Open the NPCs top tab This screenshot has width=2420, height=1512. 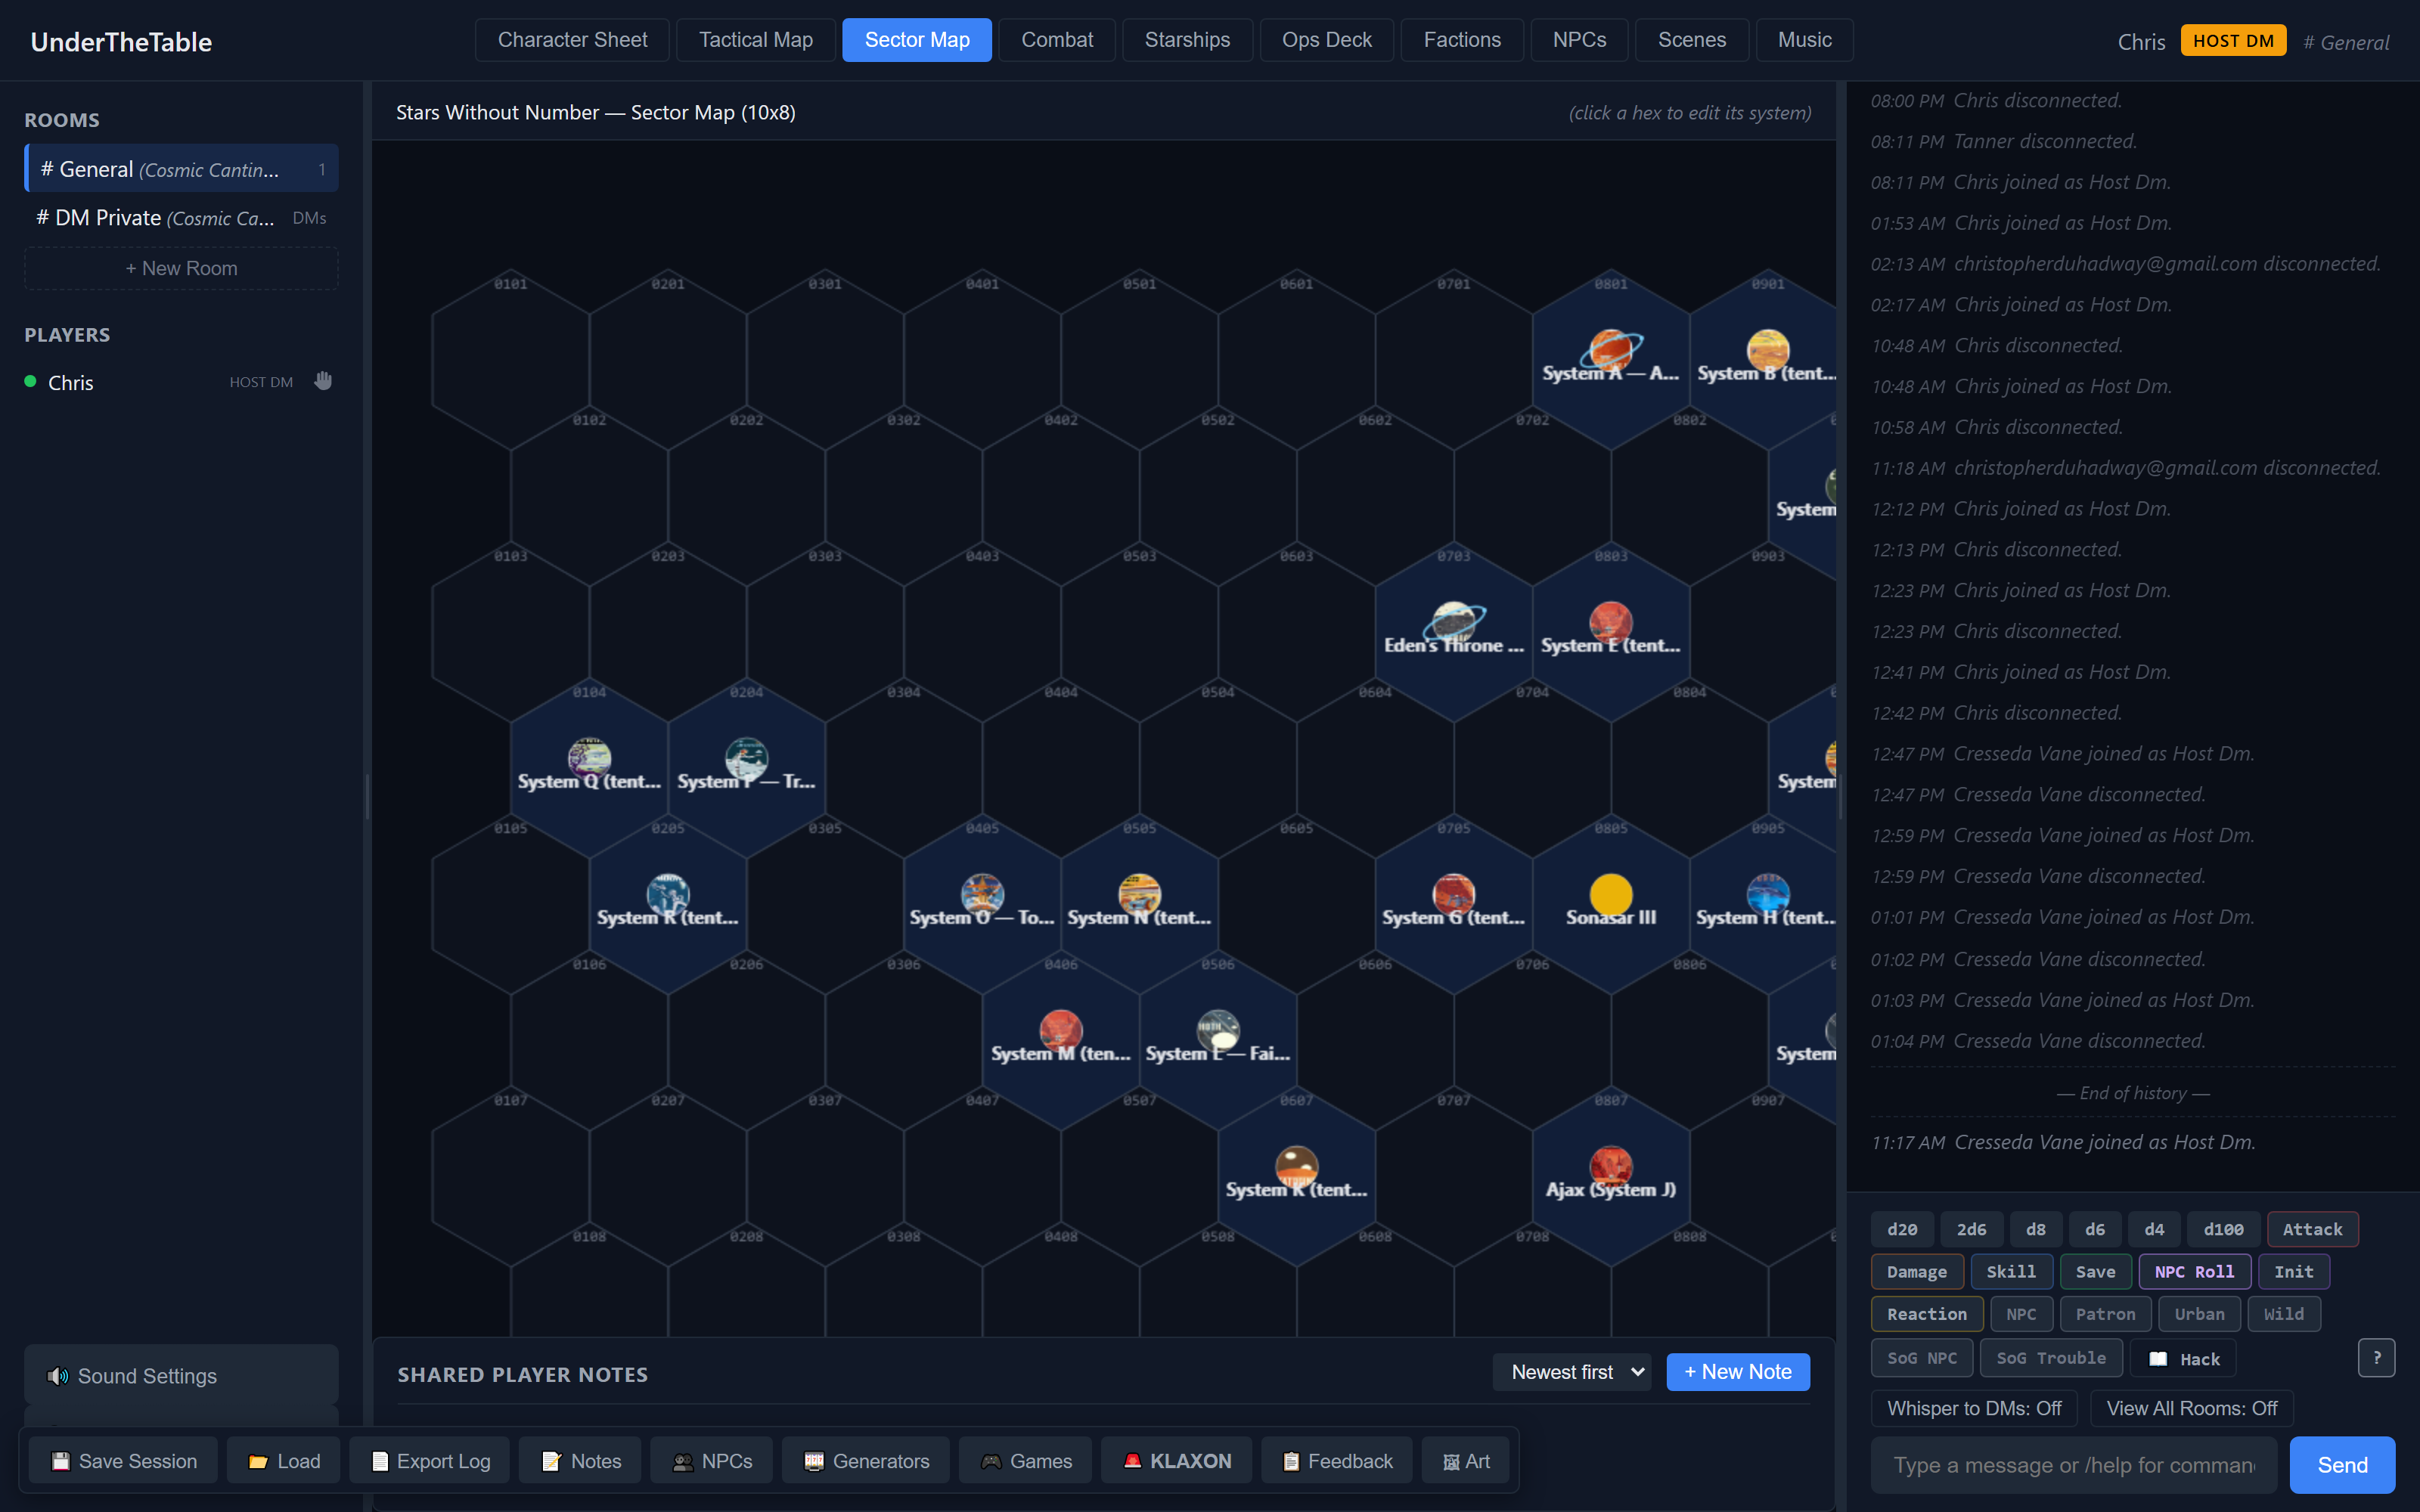pyautogui.click(x=1579, y=40)
